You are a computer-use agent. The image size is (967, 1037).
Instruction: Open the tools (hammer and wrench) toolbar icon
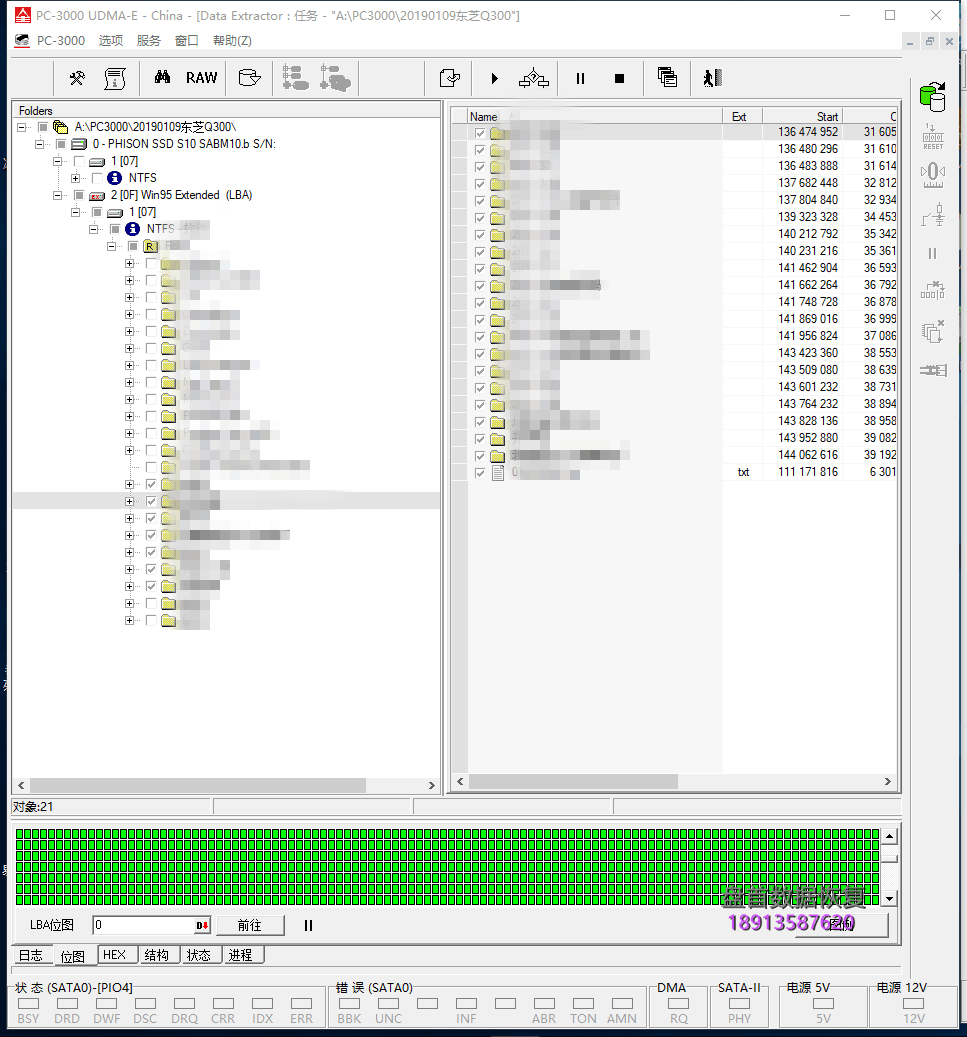pyautogui.click(x=77, y=78)
